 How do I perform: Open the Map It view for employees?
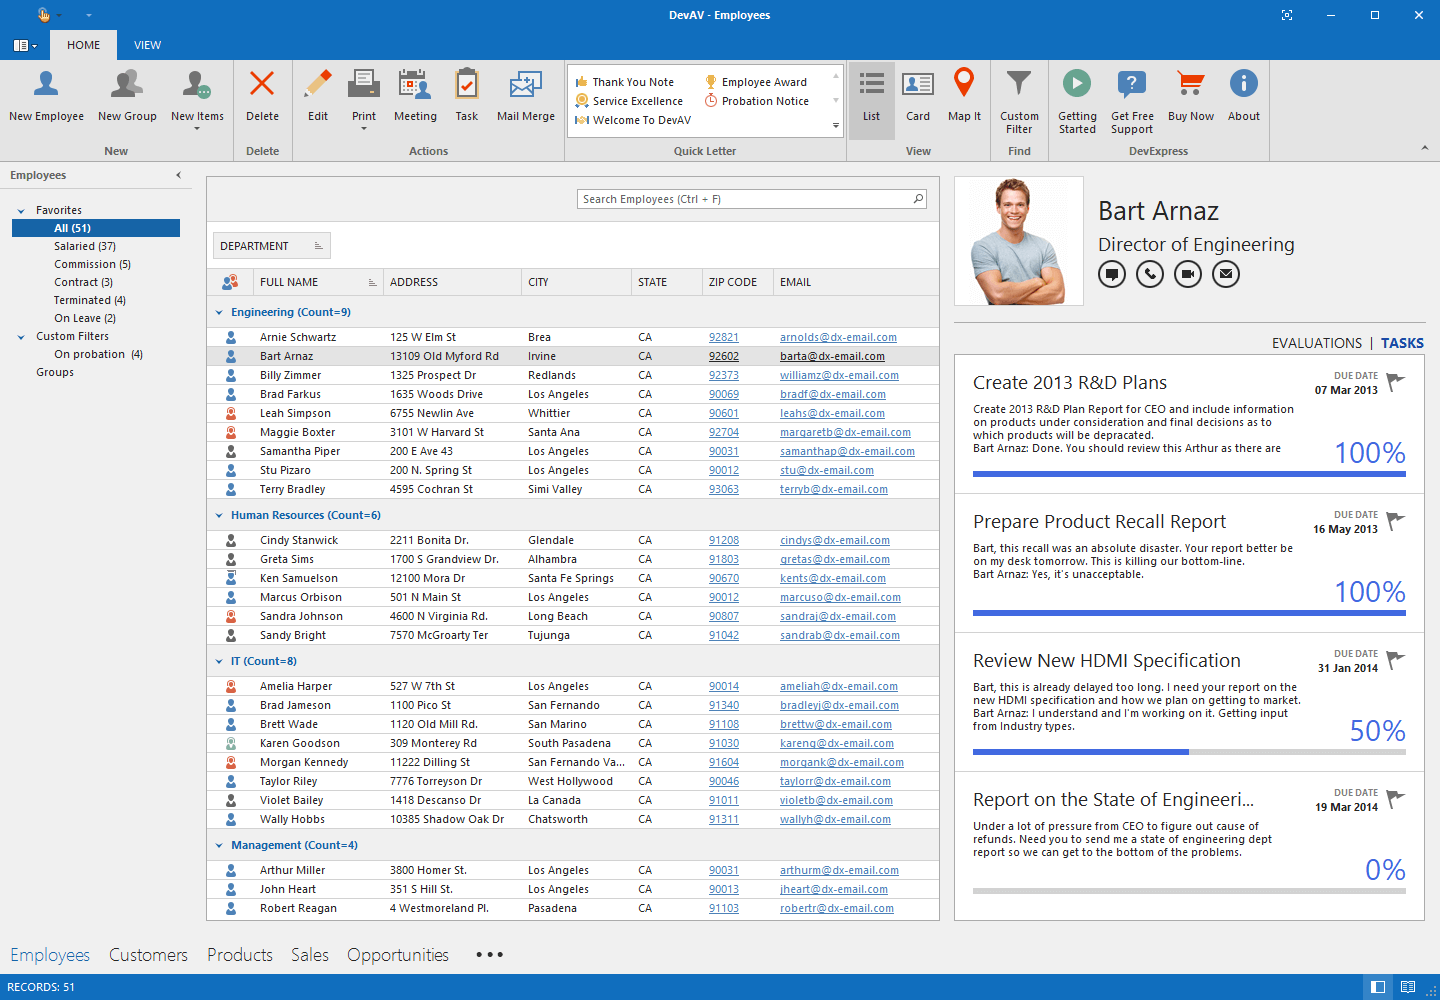tap(964, 97)
